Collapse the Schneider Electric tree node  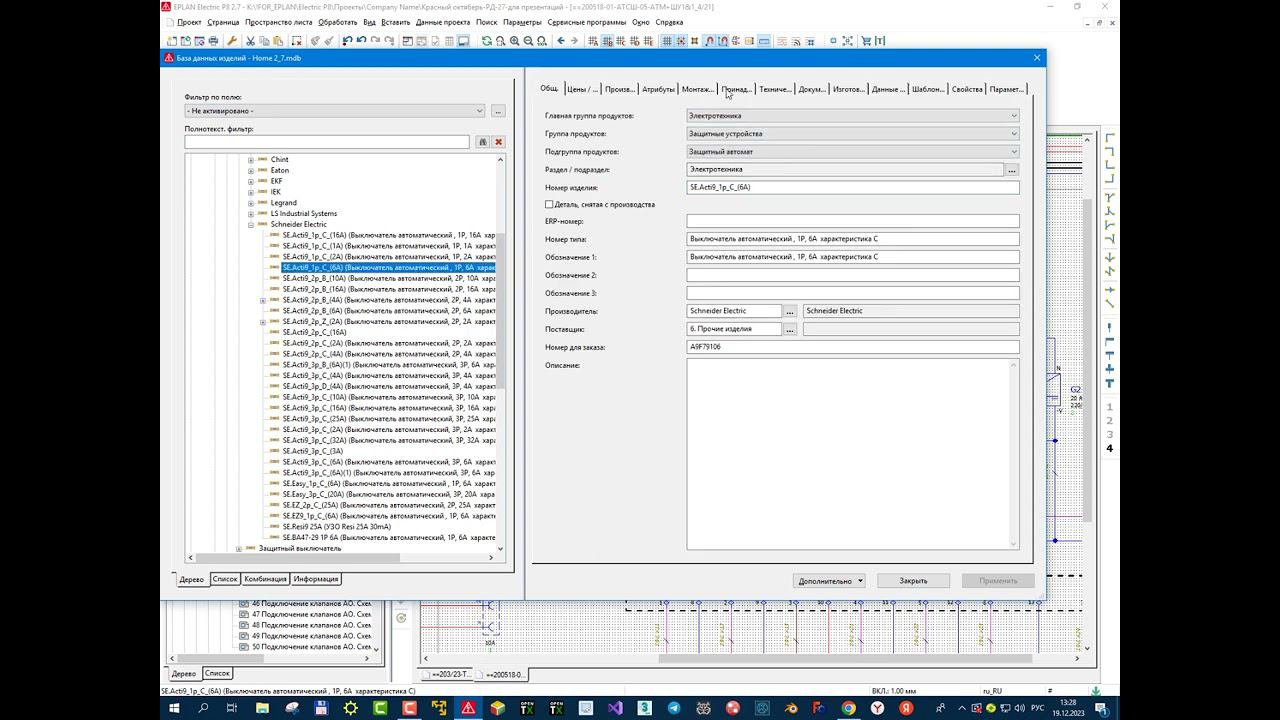pyautogui.click(x=251, y=225)
